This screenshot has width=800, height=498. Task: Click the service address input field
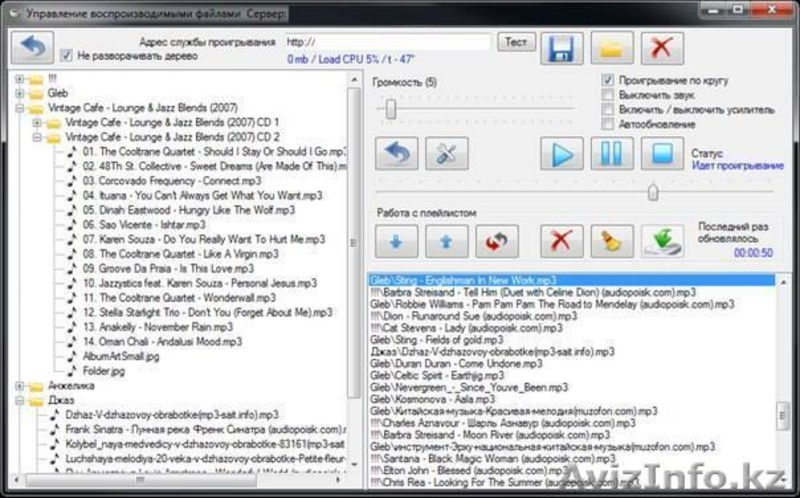(386, 42)
